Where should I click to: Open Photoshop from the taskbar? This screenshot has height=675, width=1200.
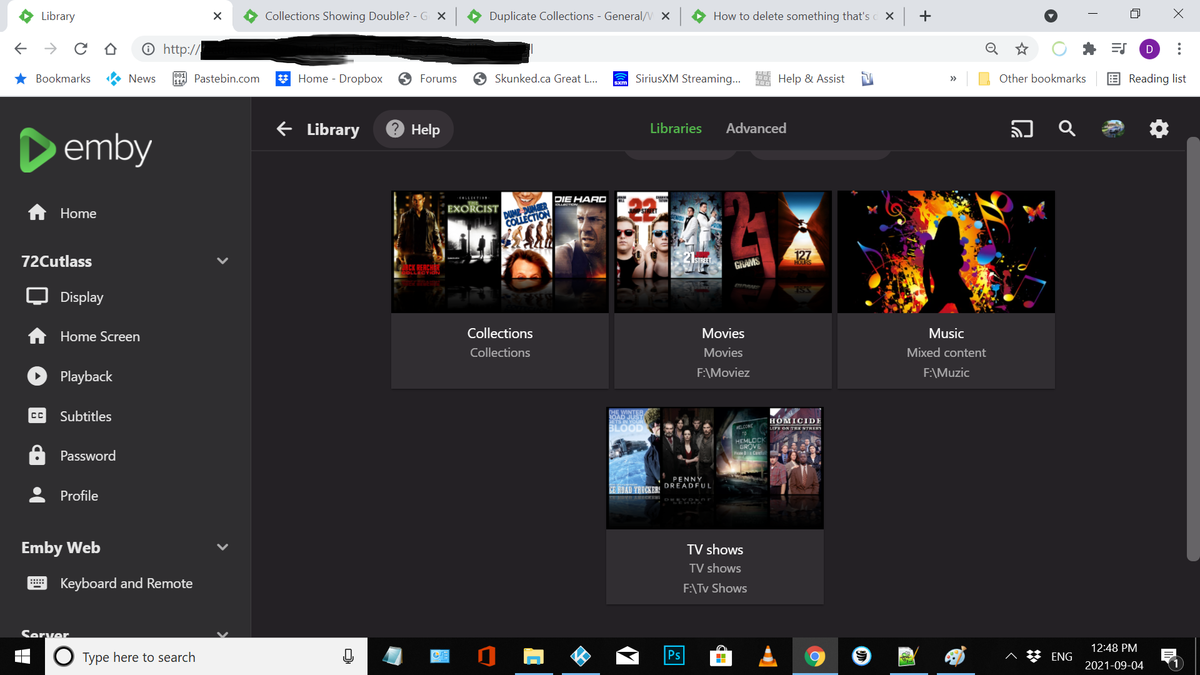(x=674, y=657)
